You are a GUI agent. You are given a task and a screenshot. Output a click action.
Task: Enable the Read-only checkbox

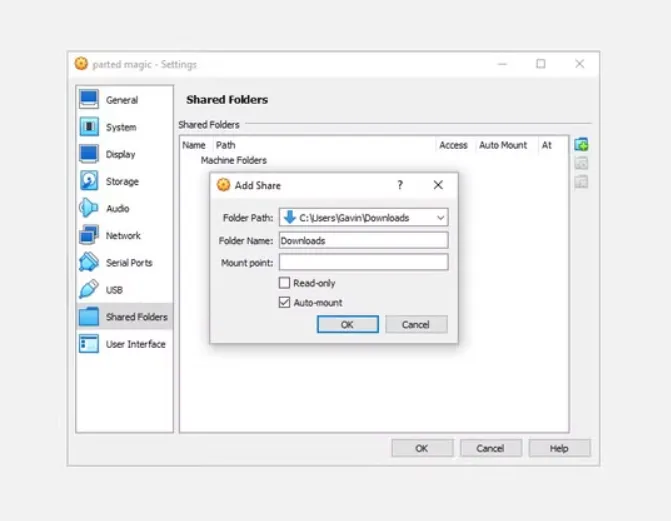tap(285, 283)
